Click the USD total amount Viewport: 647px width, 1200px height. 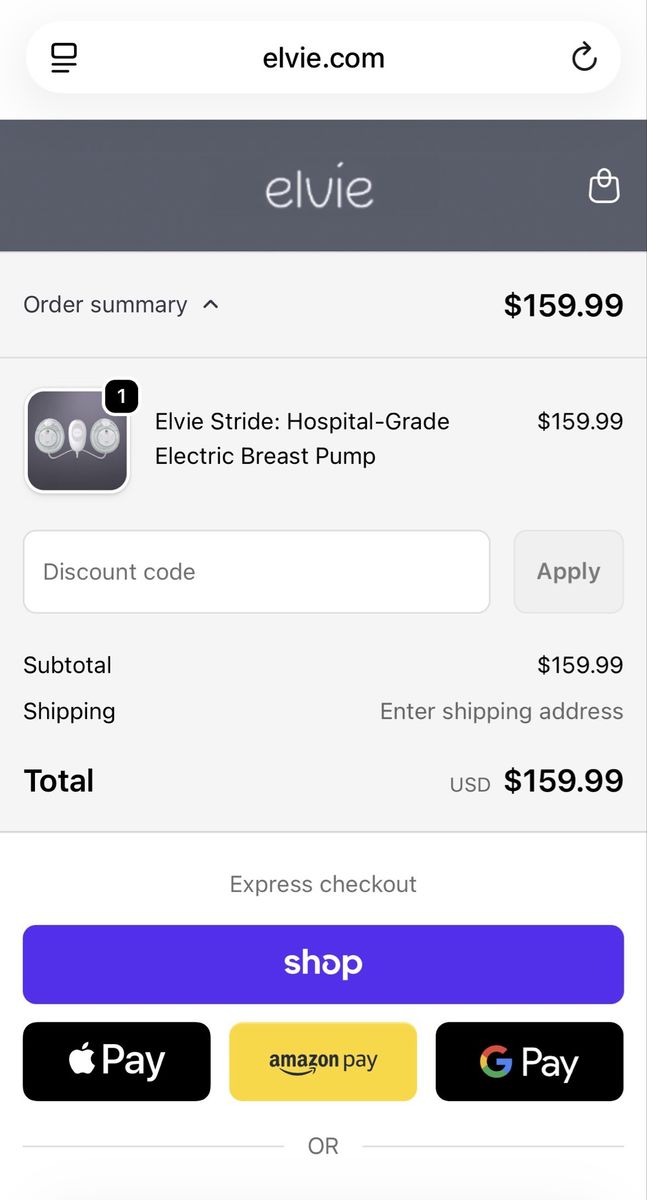[563, 781]
